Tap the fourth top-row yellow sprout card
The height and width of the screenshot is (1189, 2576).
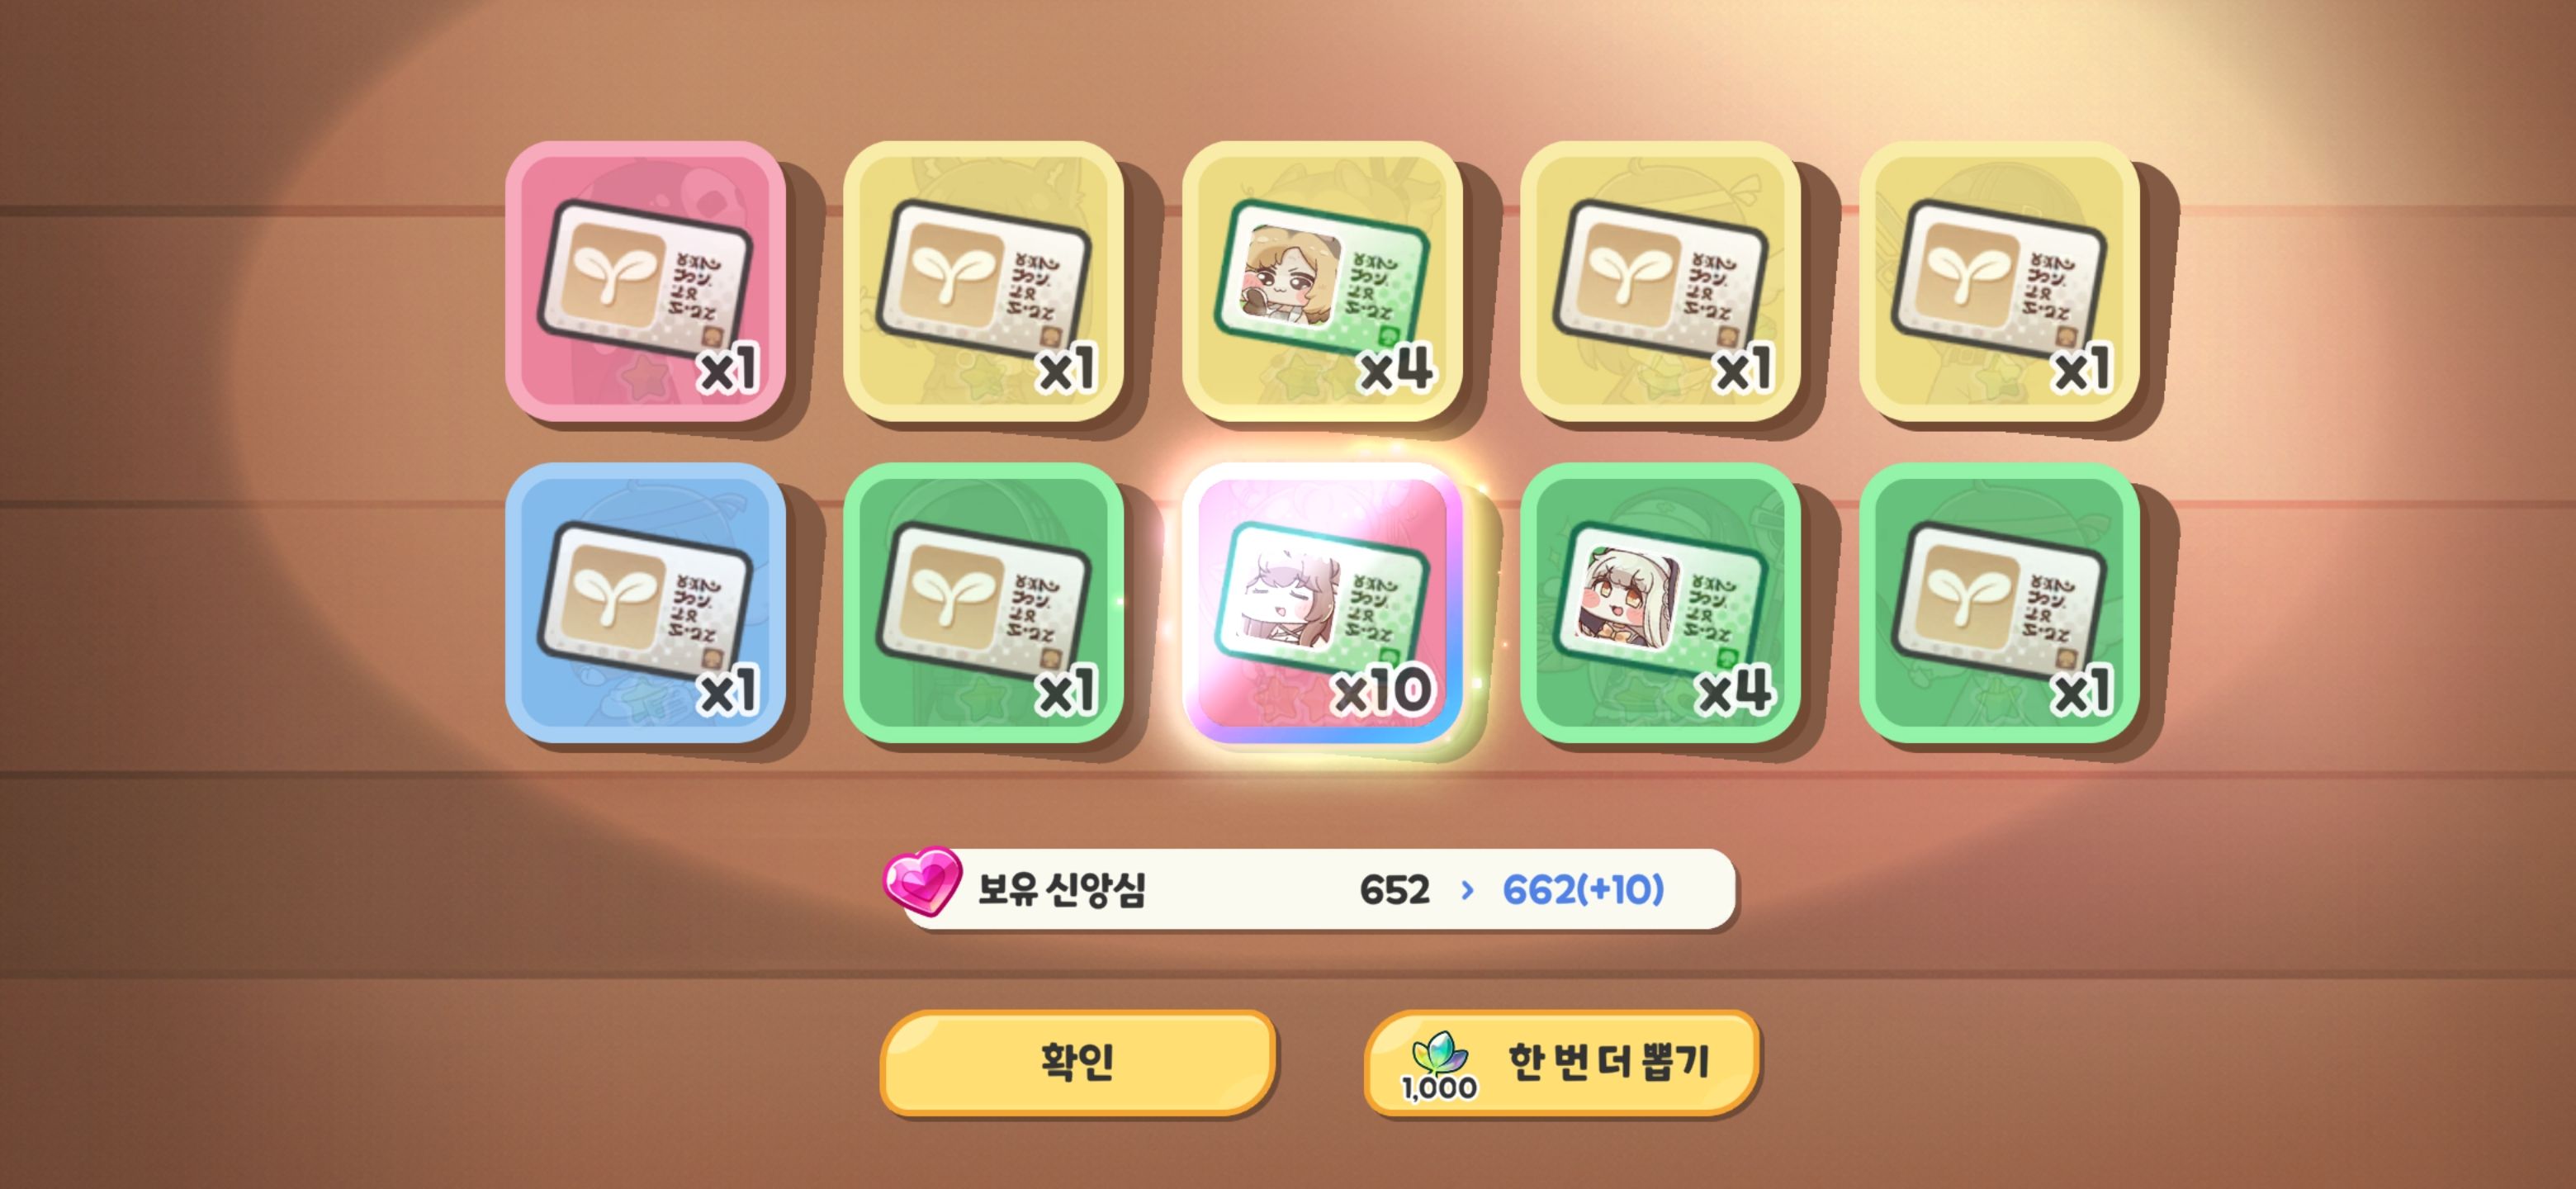click(x=1660, y=281)
